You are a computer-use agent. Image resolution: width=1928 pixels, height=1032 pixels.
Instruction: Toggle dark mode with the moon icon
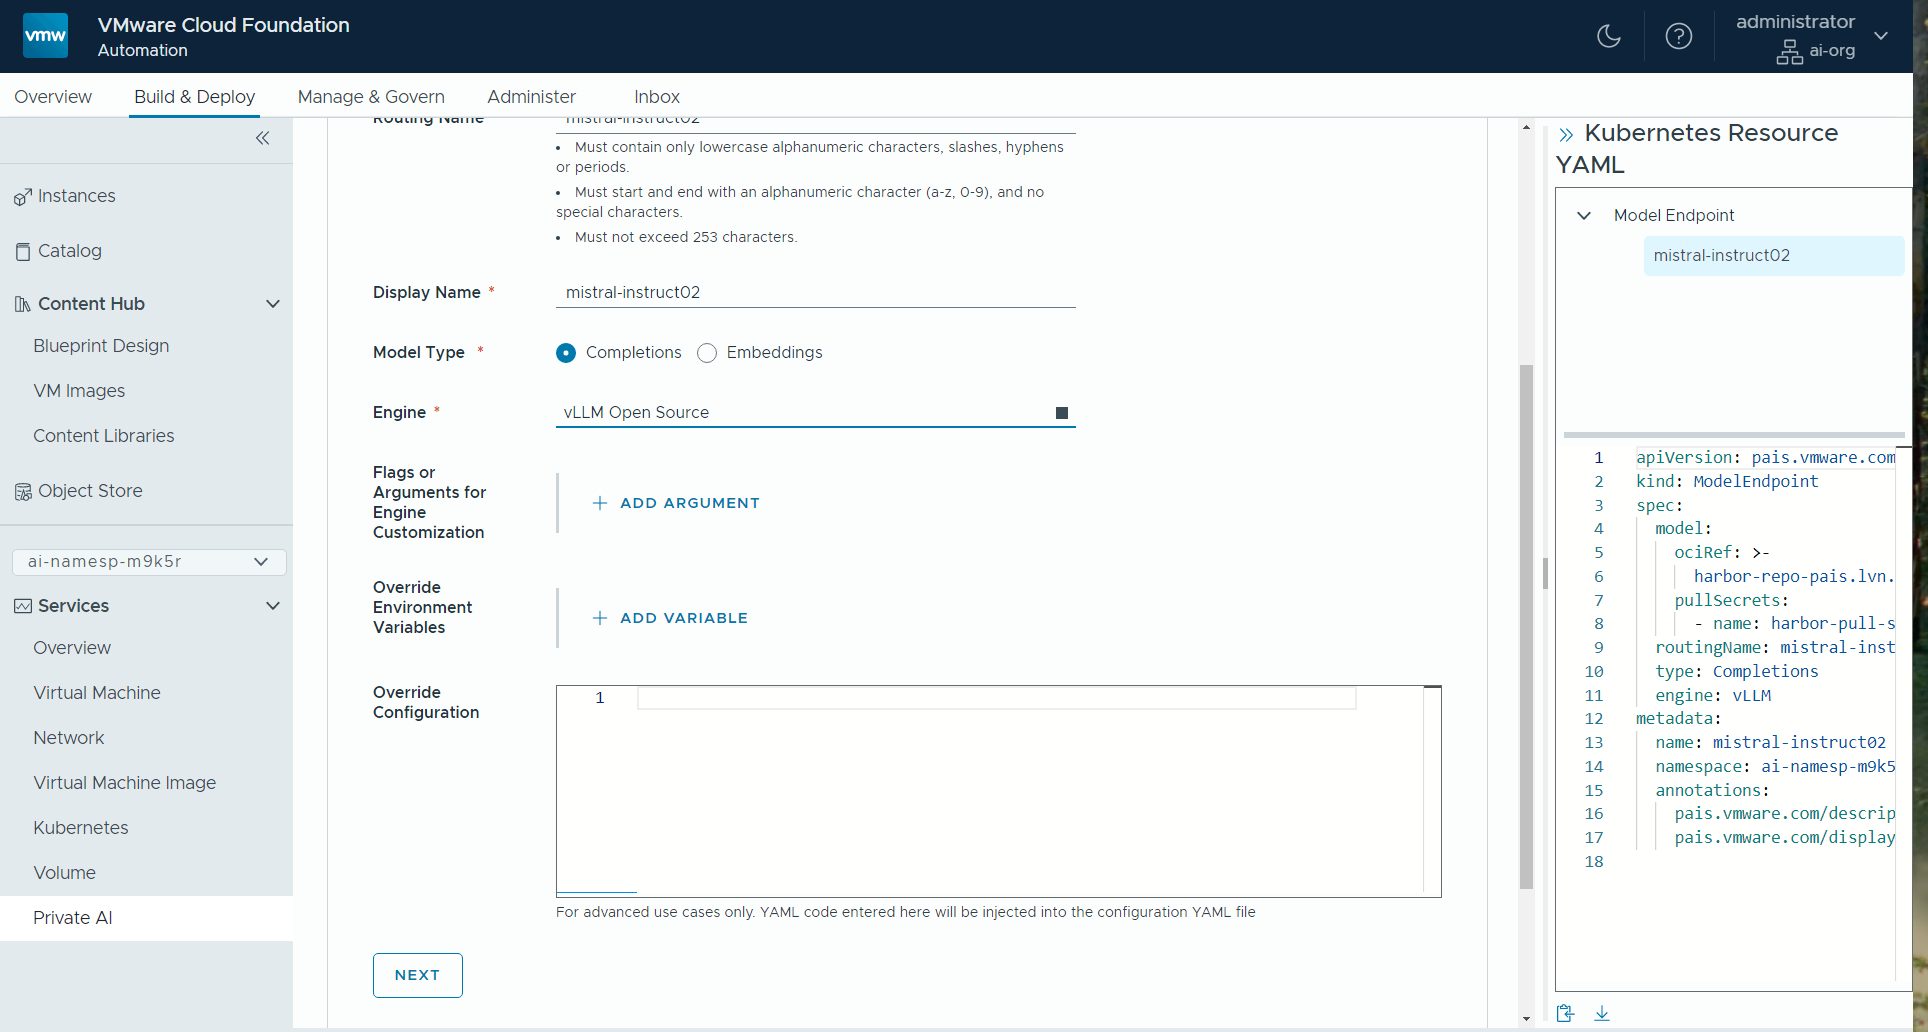point(1608,36)
